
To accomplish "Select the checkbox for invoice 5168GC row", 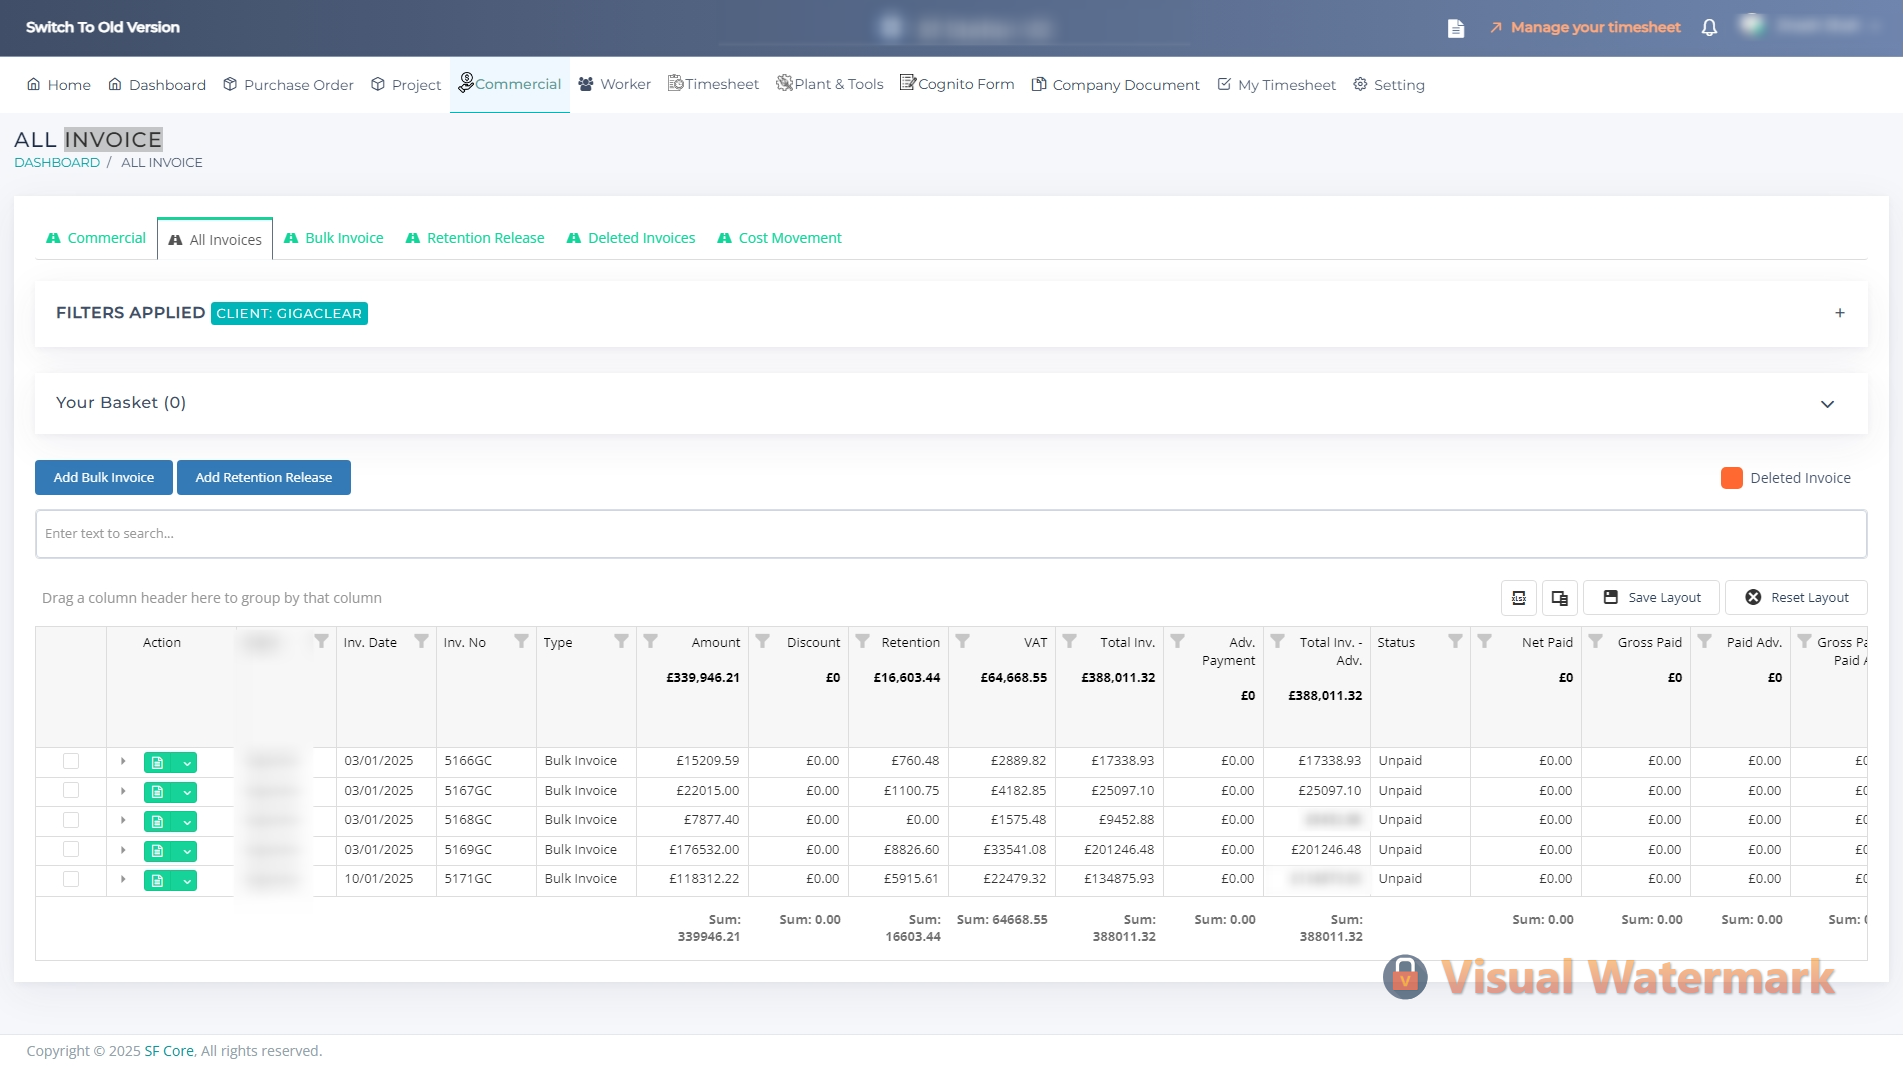I will click(x=71, y=821).
